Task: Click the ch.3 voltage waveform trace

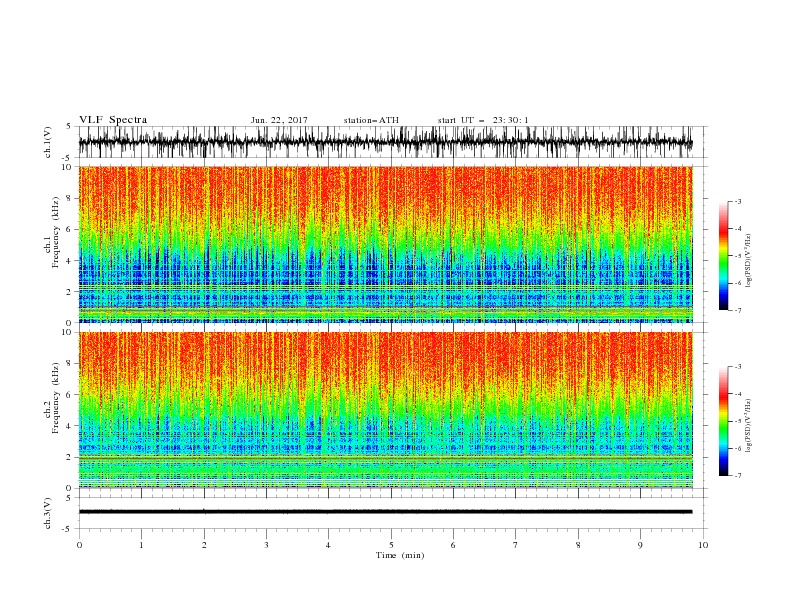Action: [x=385, y=512]
